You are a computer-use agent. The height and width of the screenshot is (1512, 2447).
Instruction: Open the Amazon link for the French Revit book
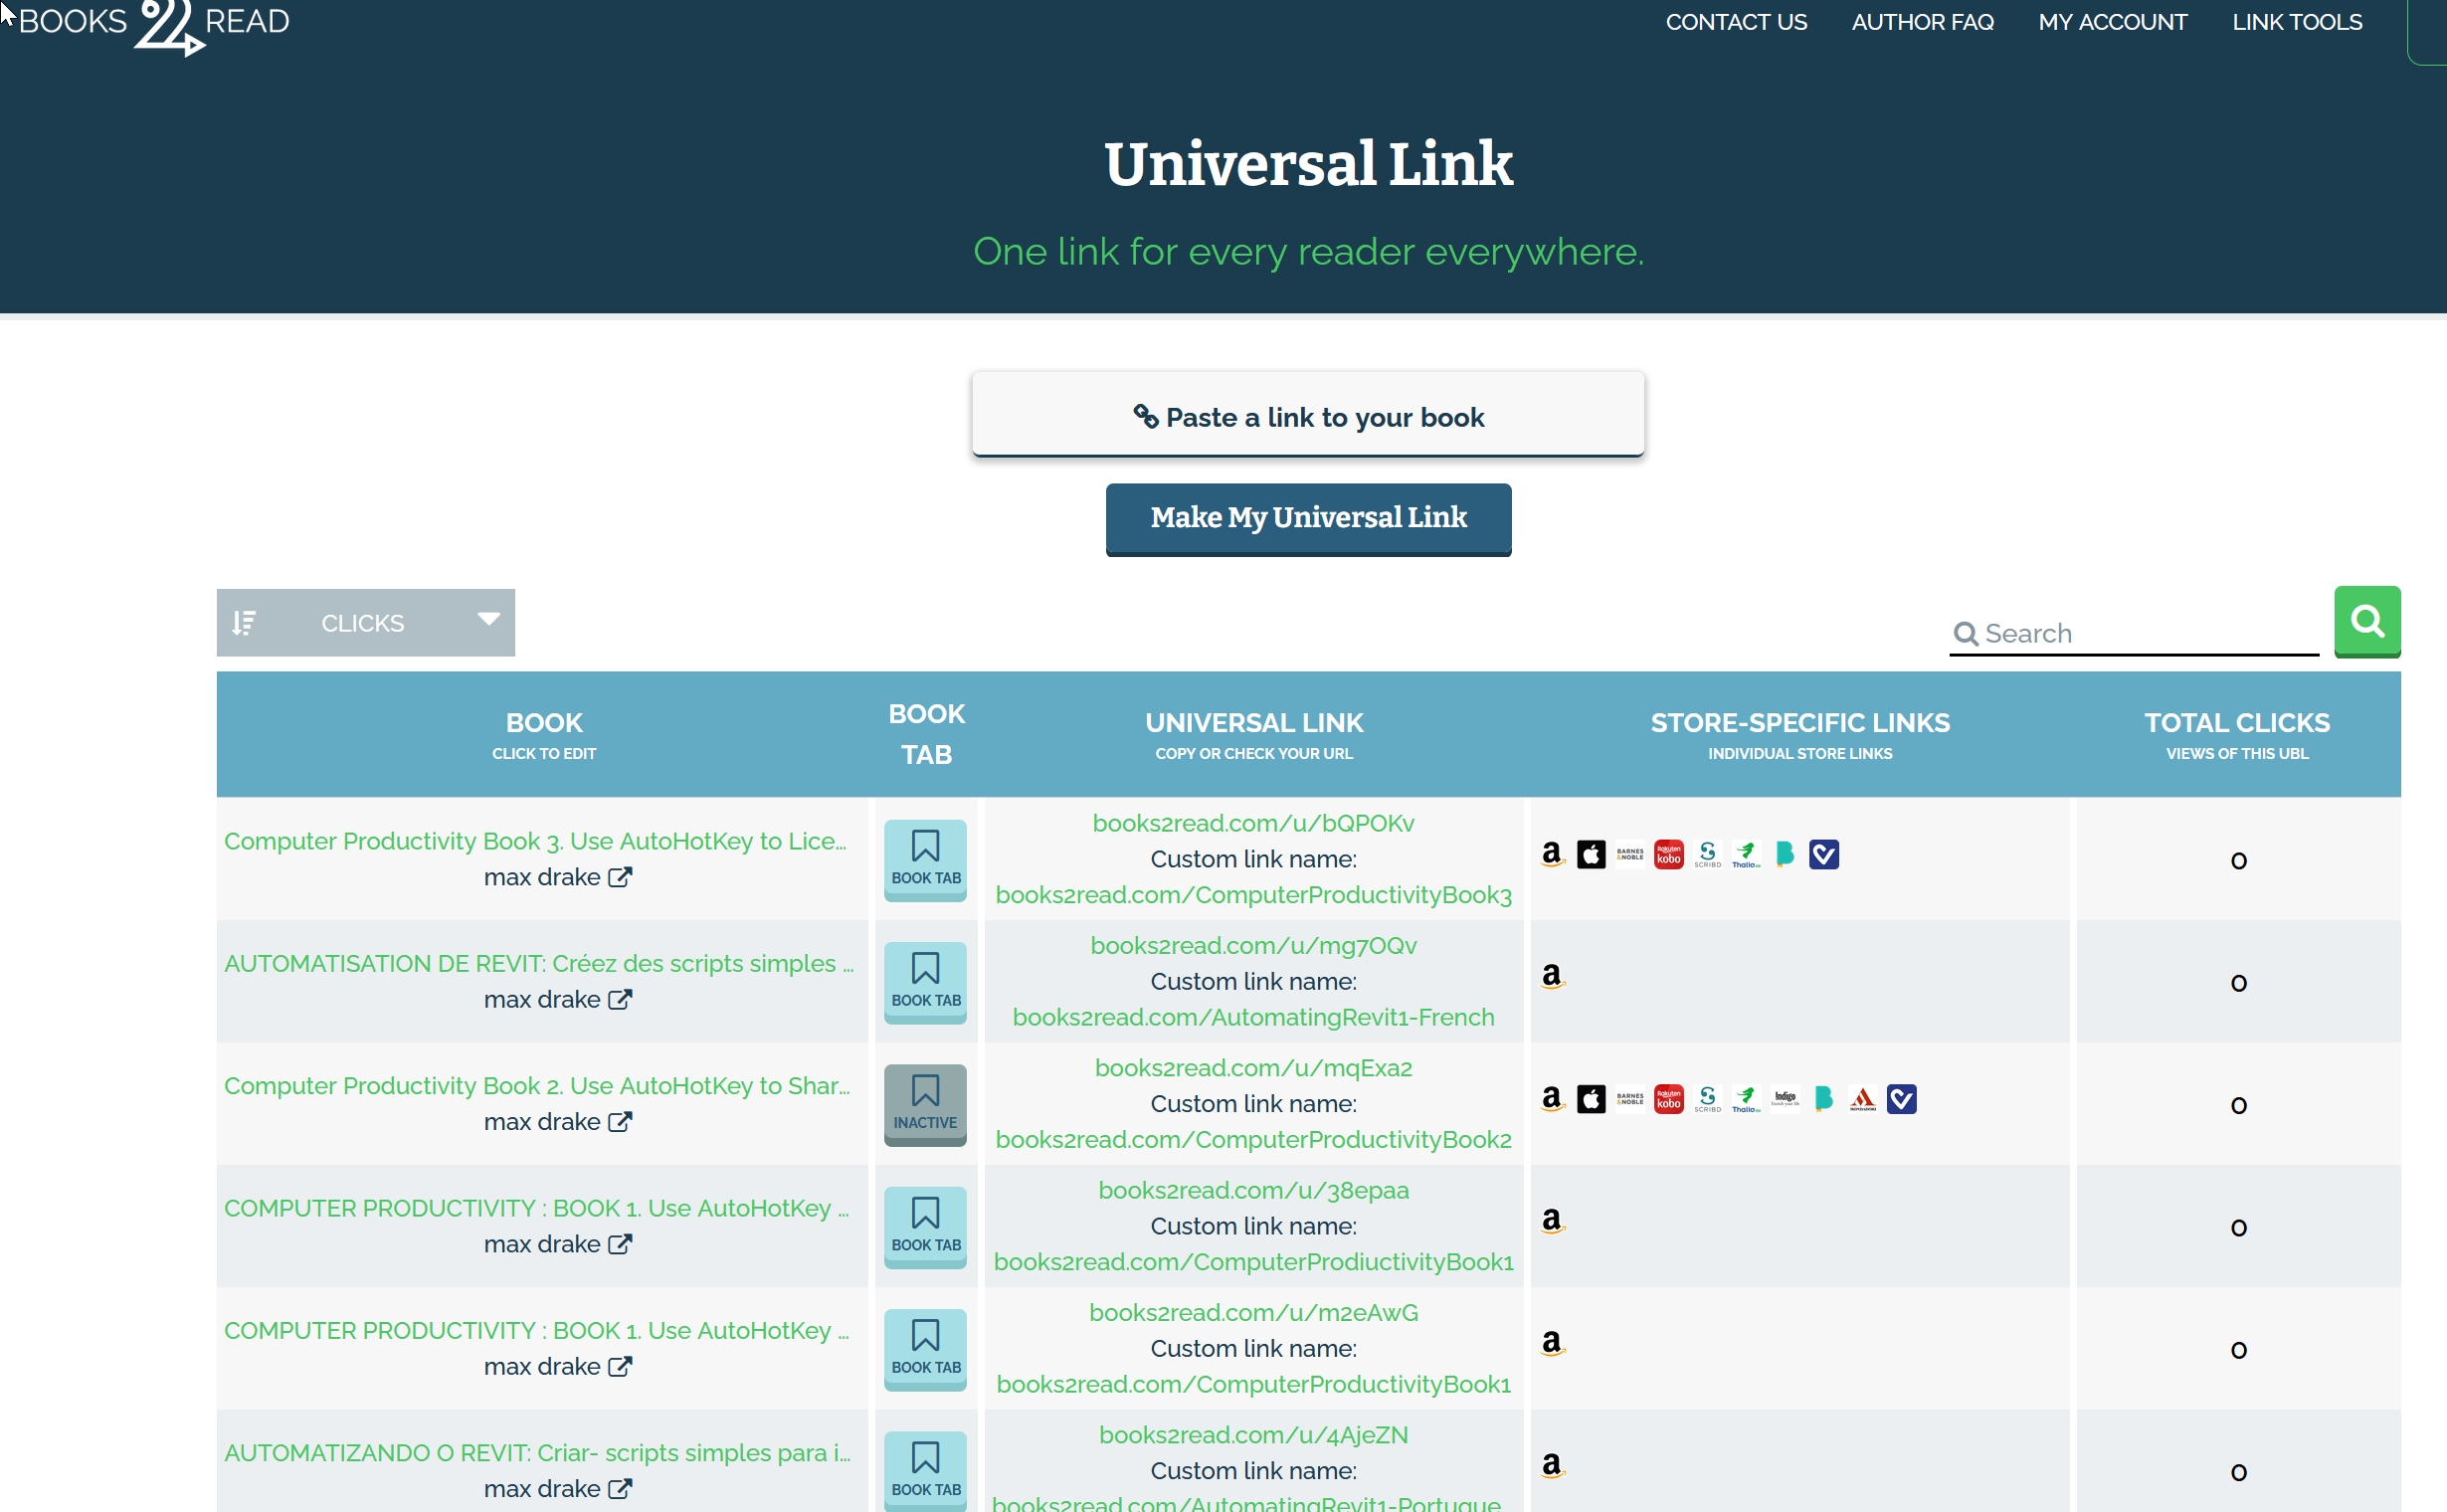click(x=1552, y=976)
